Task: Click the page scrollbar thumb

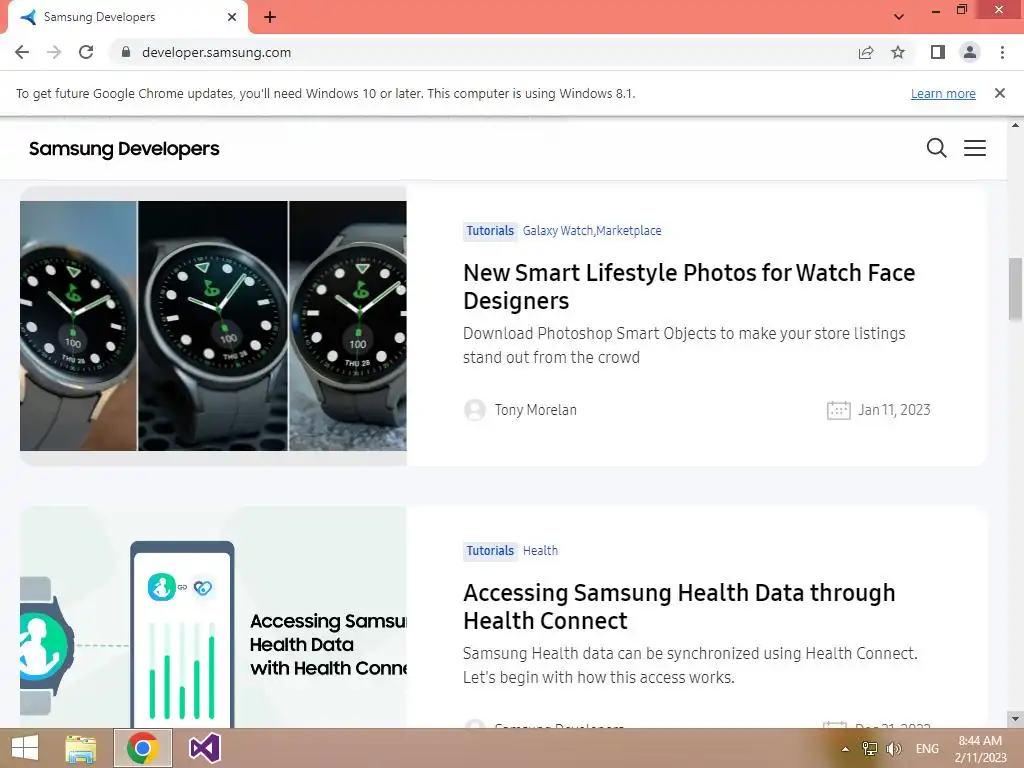Action: [x=1015, y=289]
